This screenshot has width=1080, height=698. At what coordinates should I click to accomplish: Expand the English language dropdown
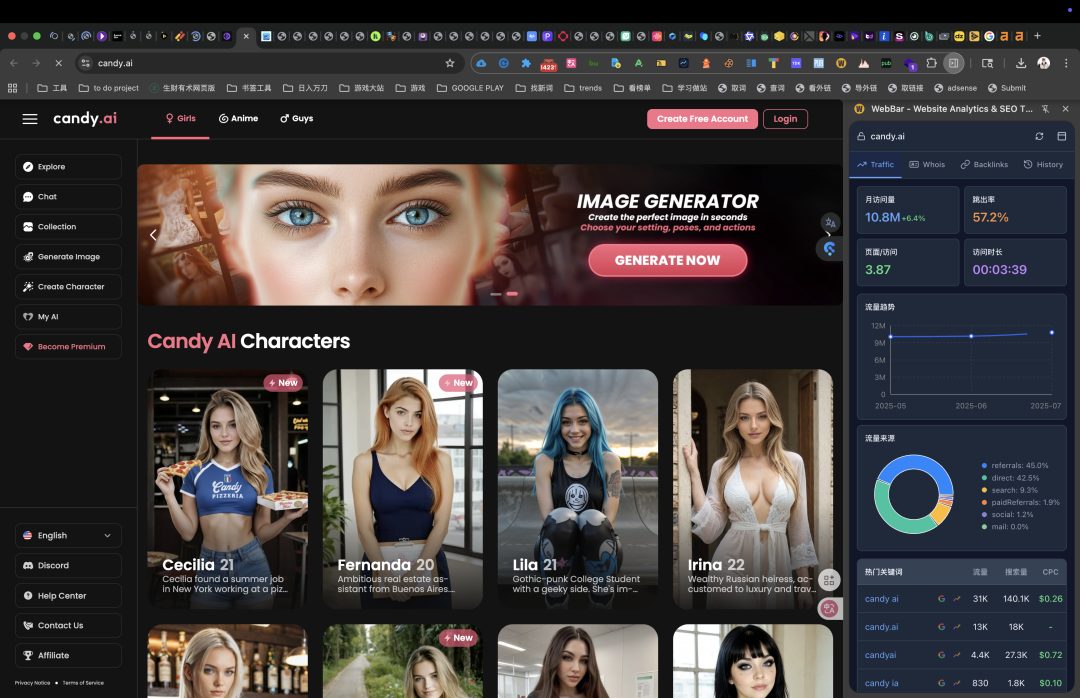click(x=68, y=536)
